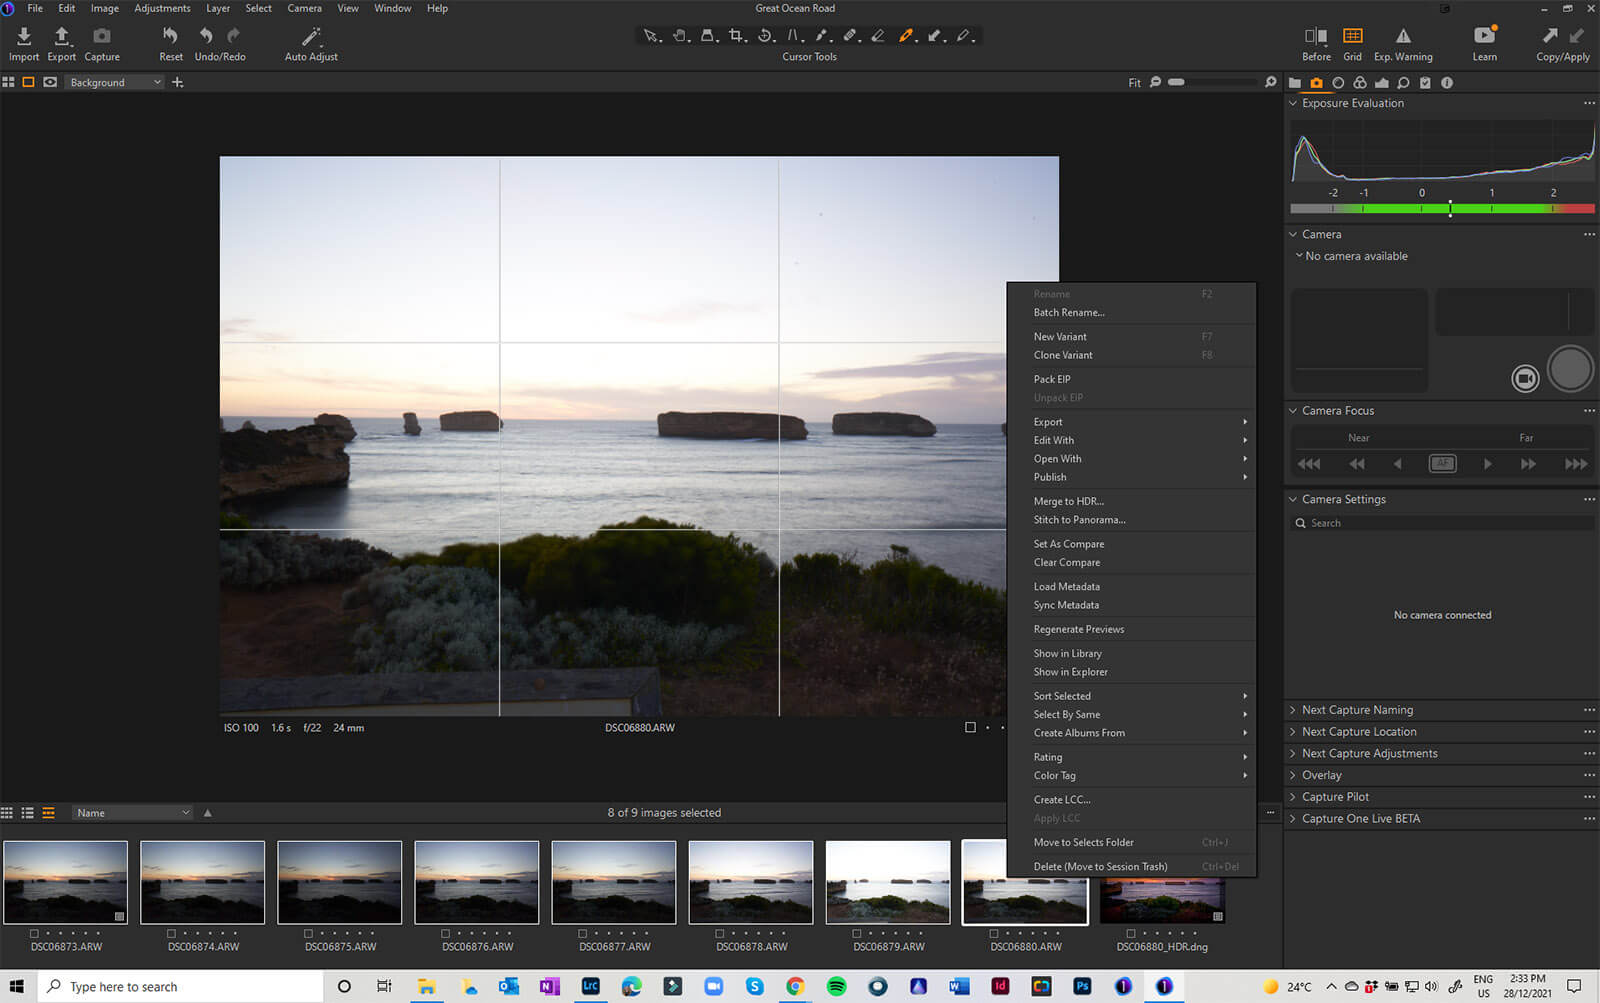
Task: Open the Adjustments menu in menu bar
Action: 162,8
